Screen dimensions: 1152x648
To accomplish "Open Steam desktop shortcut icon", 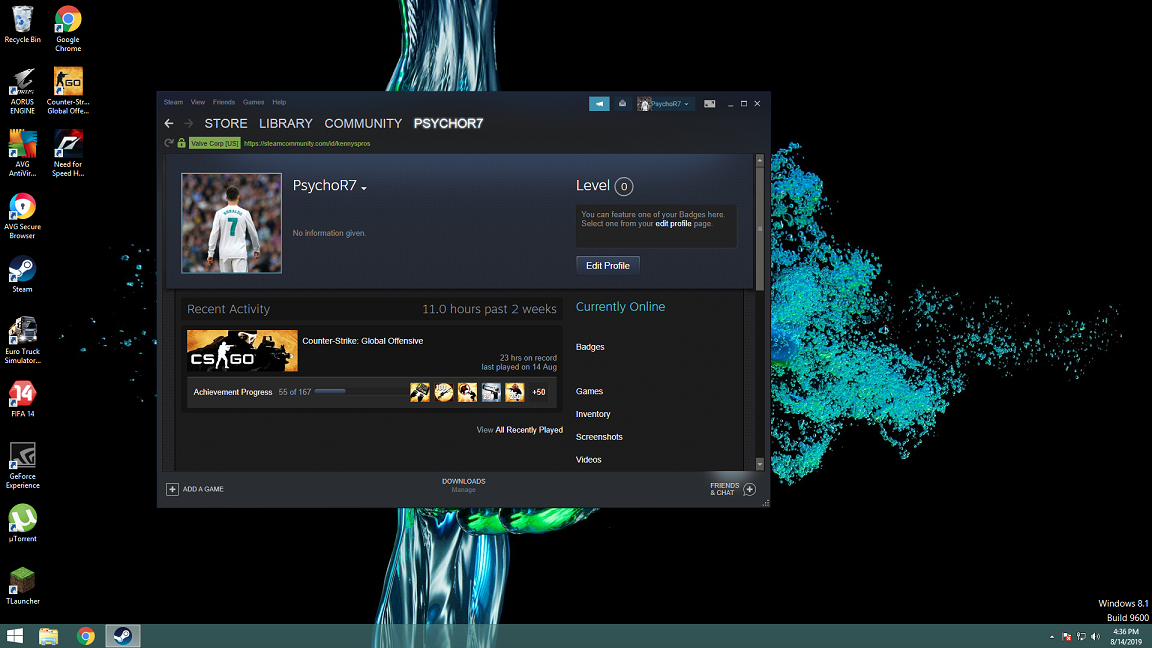I will point(22,272).
